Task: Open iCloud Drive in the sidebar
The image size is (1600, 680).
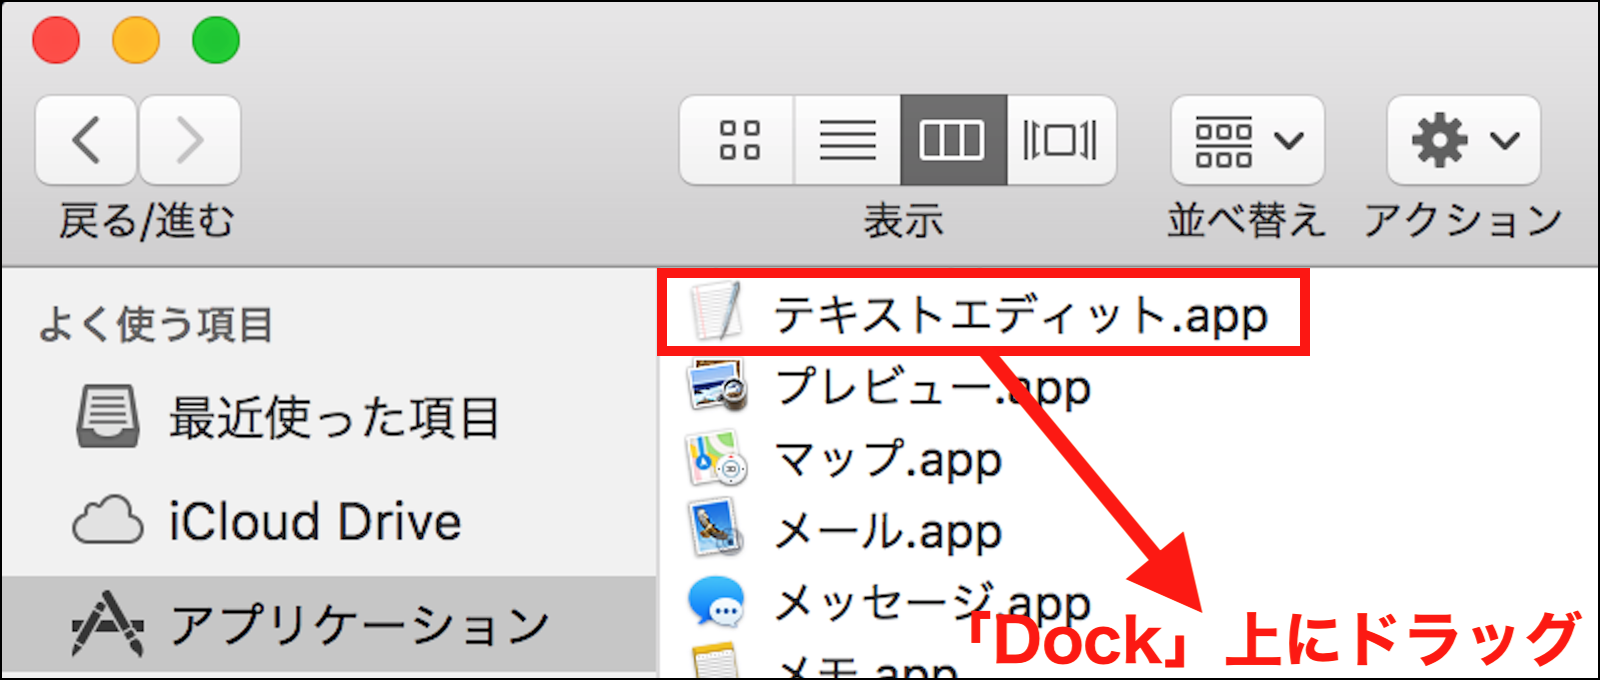Action: pyautogui.click(x=329, y=522)
